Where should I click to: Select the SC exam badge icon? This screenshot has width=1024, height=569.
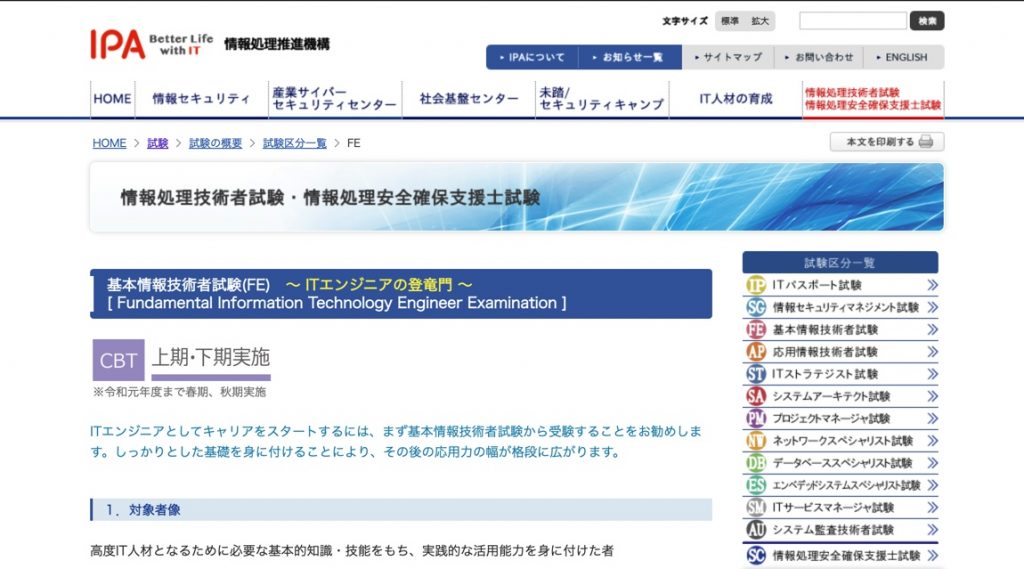point(756,555)
